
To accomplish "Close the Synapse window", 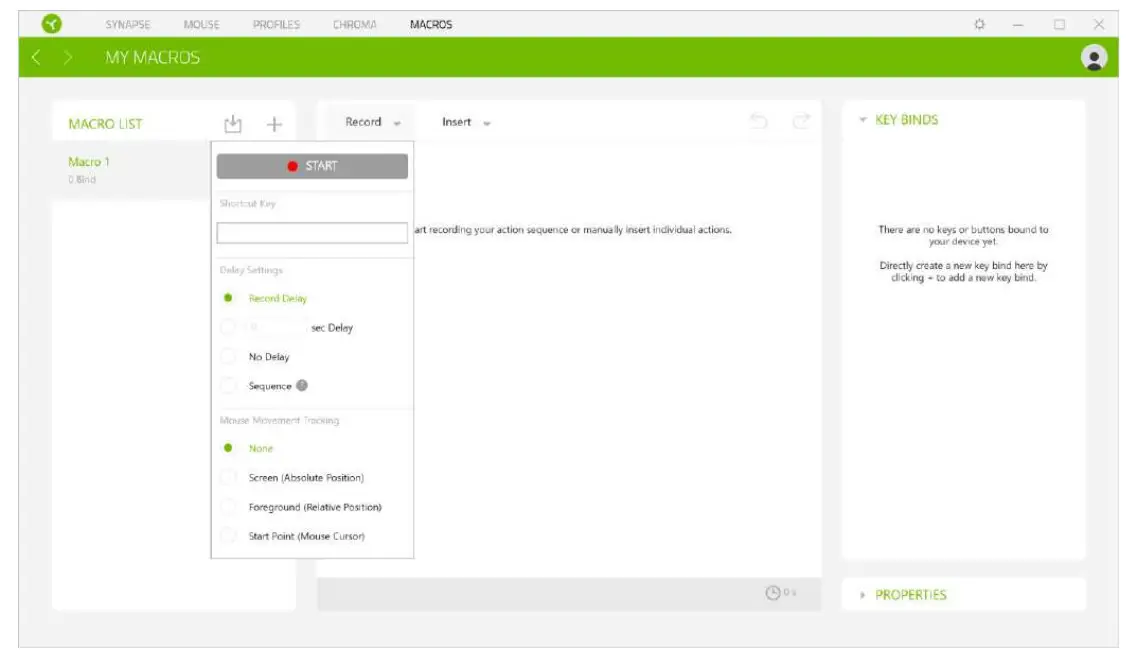I will pos(1099,24).
